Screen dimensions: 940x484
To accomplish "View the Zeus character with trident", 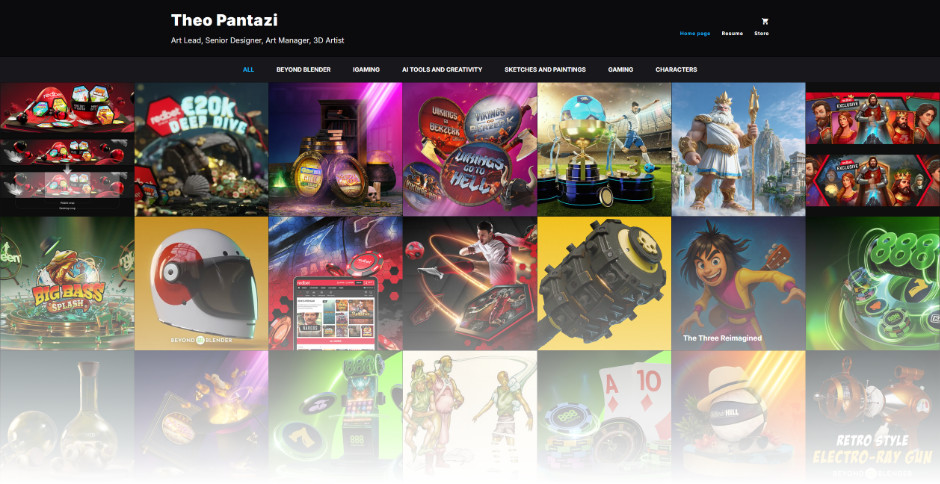I will coord(739,149).
